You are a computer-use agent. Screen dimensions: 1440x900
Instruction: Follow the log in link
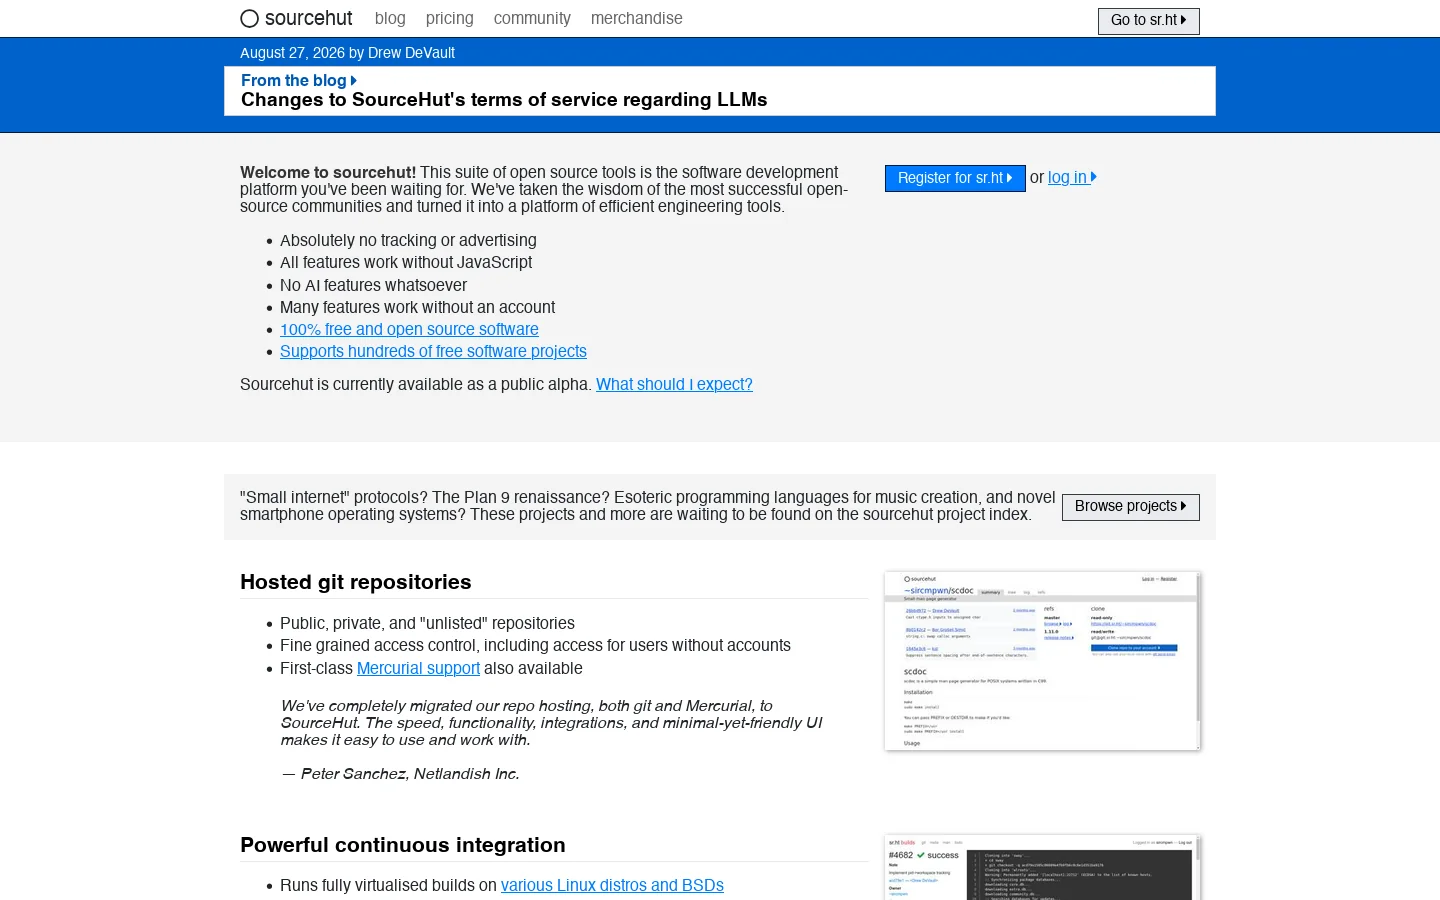(x=1072, y=177)
